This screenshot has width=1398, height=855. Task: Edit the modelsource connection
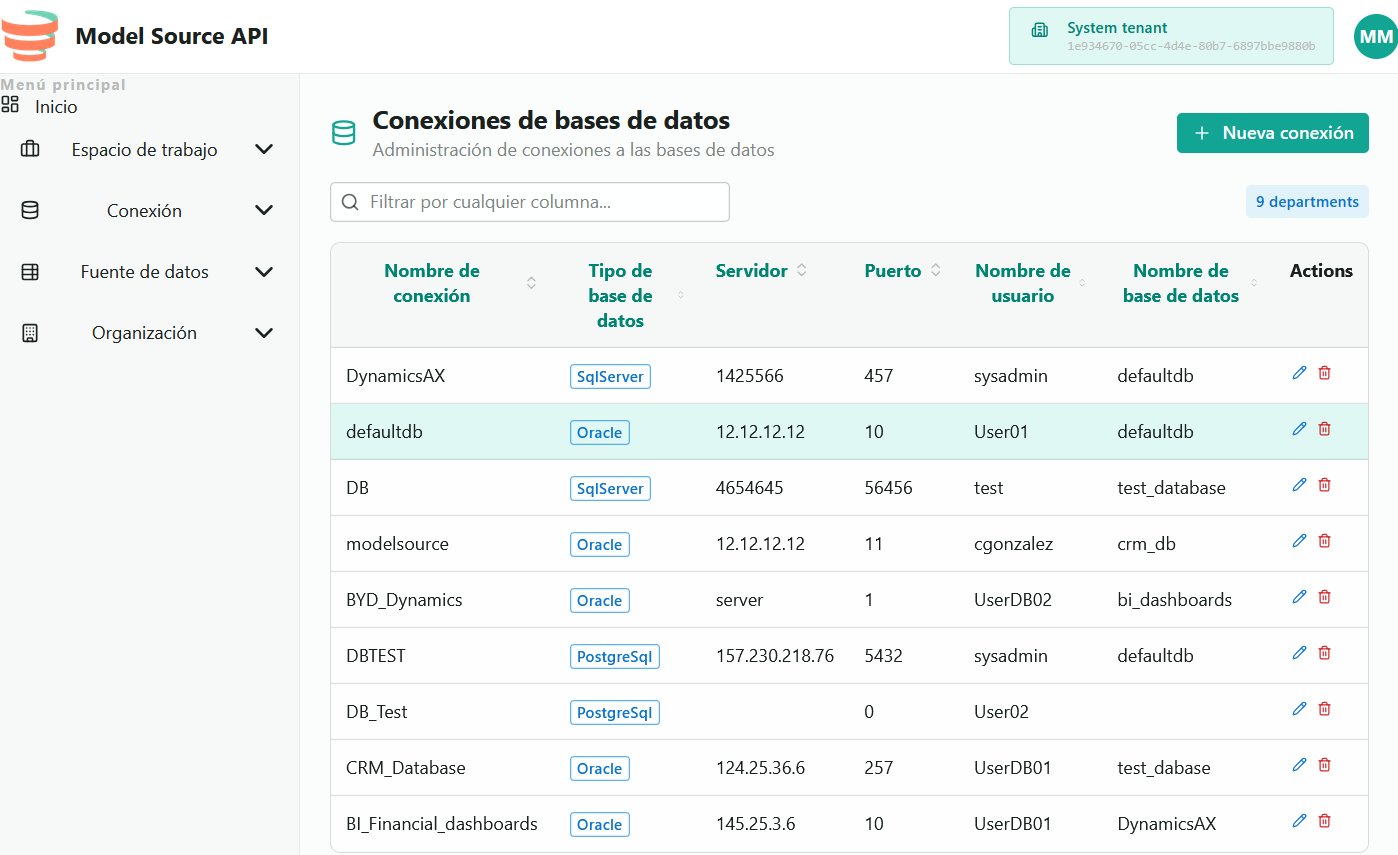tap(1299, 541)
